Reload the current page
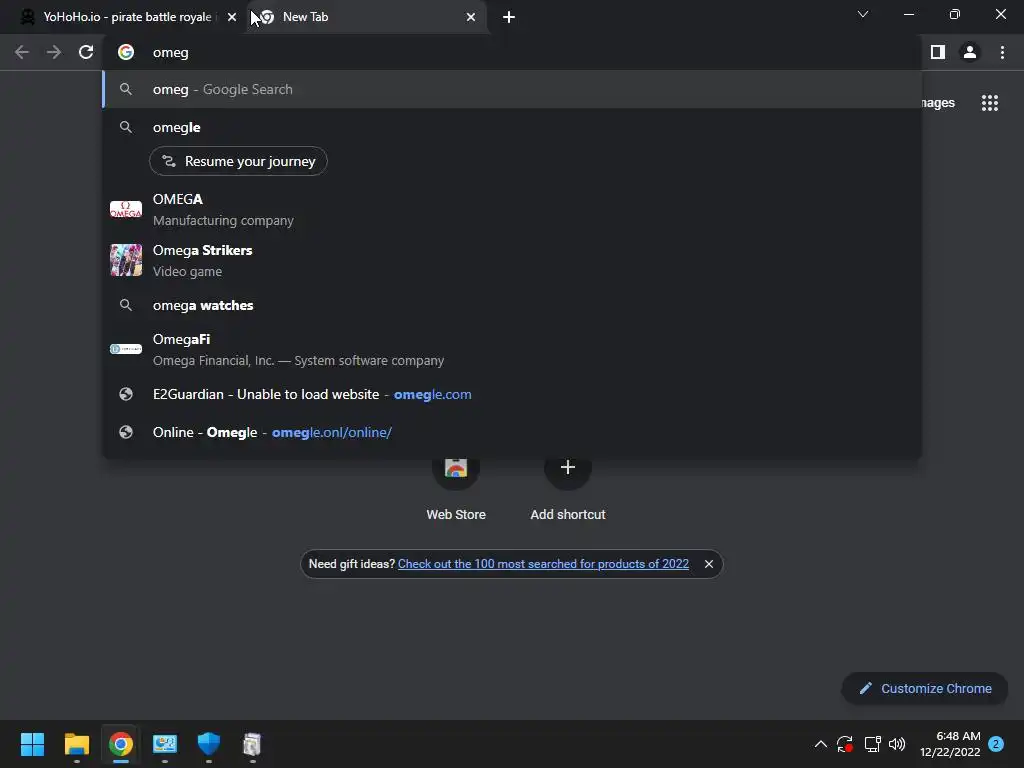The height and width of the screenshot is (768, 1024). tap(86, 52)
